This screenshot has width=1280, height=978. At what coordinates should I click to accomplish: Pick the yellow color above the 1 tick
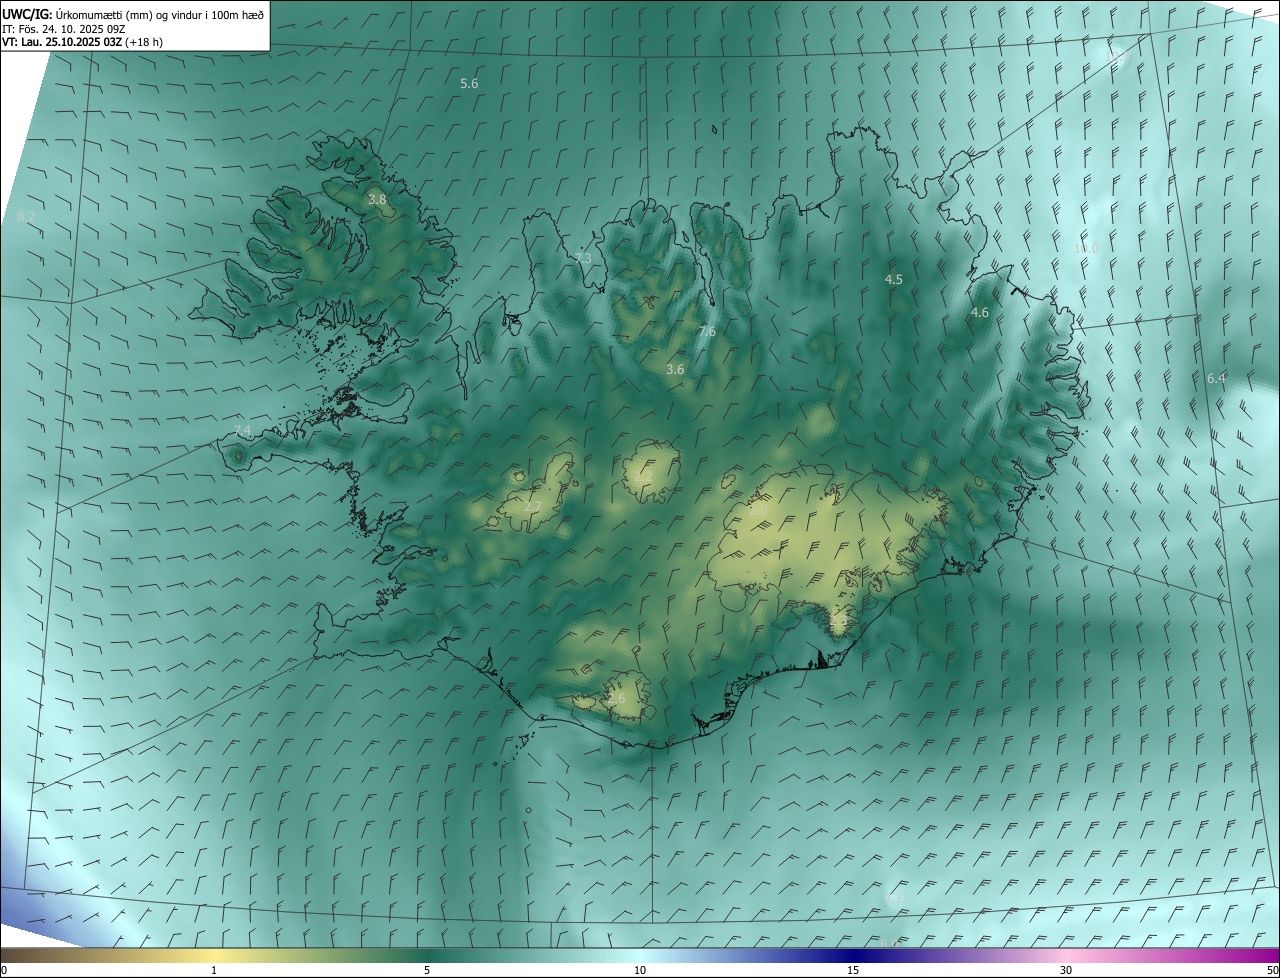(214, 956)
